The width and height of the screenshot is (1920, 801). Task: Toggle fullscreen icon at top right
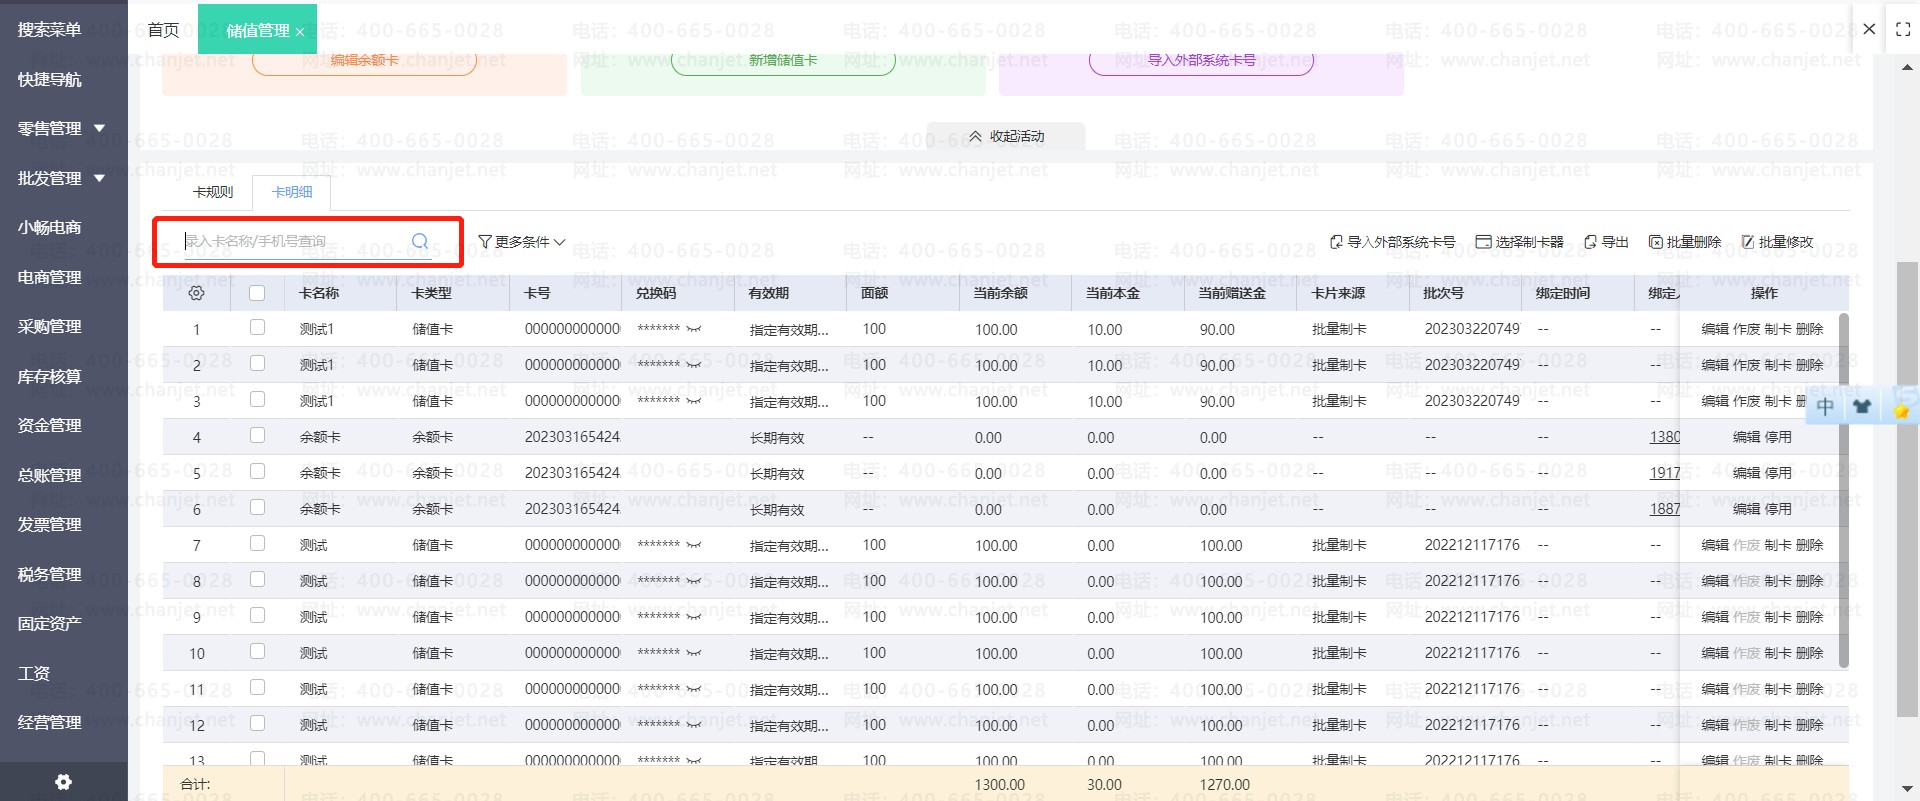[x=1903, y=30]
